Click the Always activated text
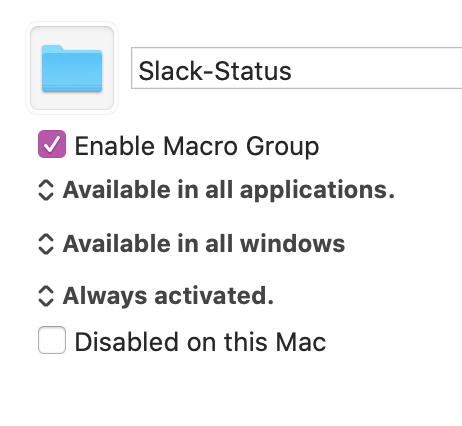Screen dimensions: 462x426 (x=168, y=296)
